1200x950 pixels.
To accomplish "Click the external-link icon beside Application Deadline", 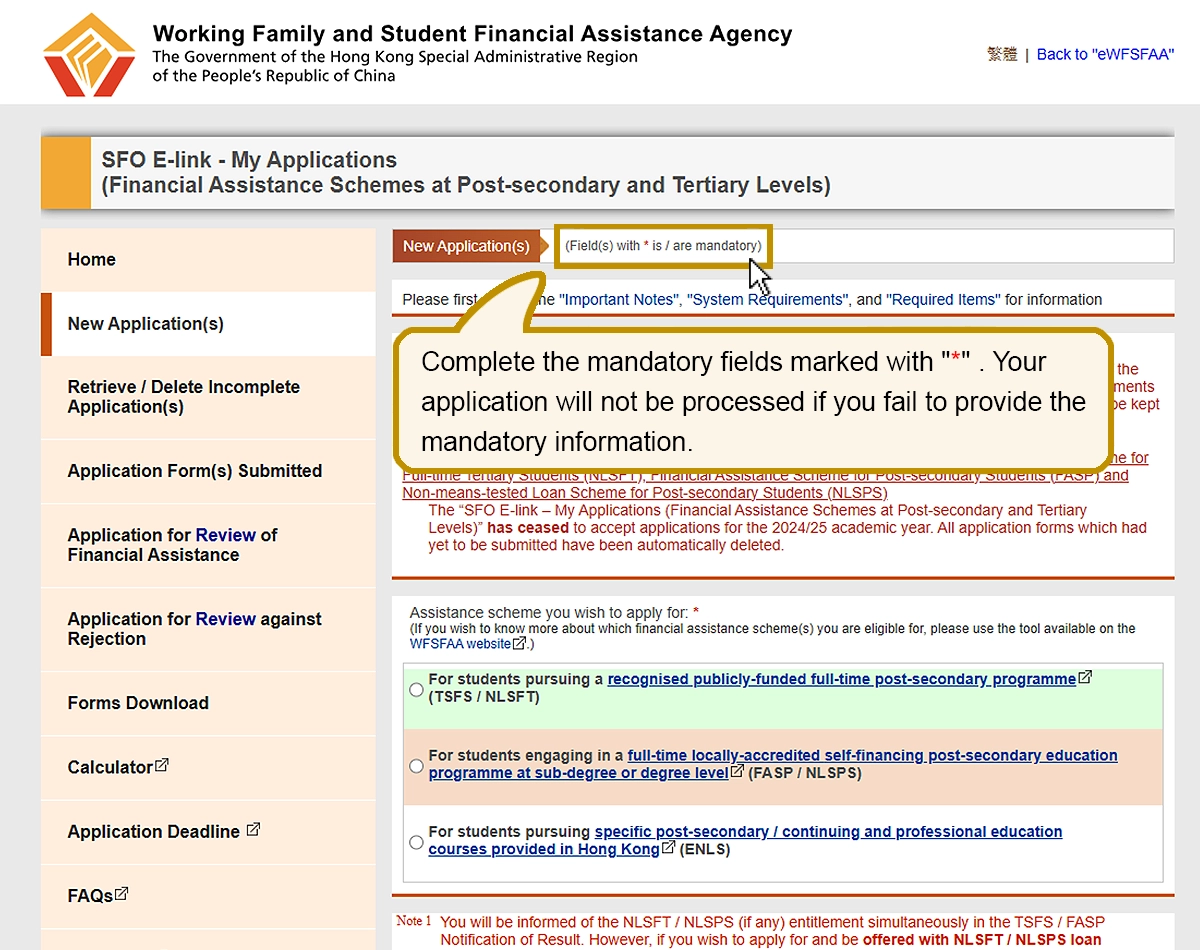I will click(253, 830).
